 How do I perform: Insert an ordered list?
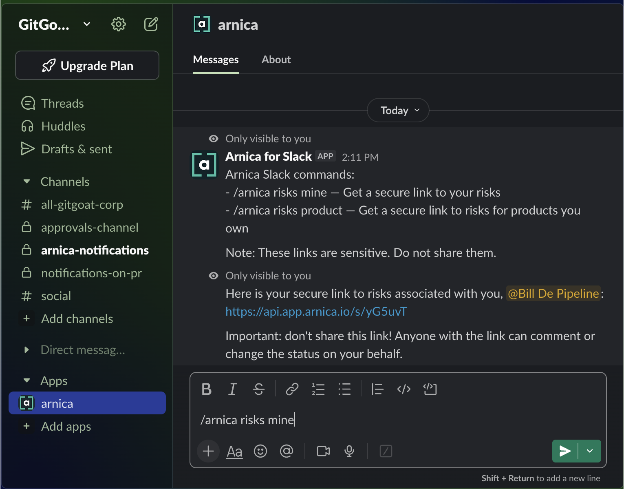click(x=318, y=389)
